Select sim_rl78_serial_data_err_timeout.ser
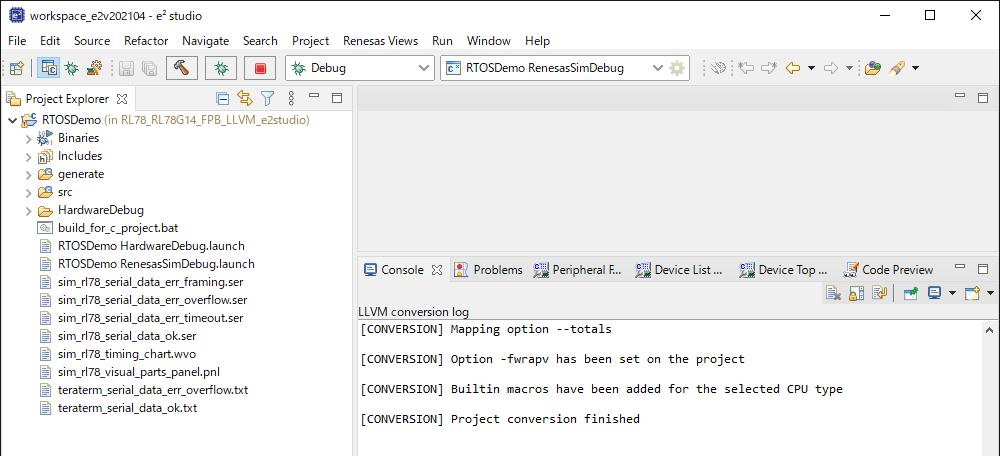 pos(151,318)
